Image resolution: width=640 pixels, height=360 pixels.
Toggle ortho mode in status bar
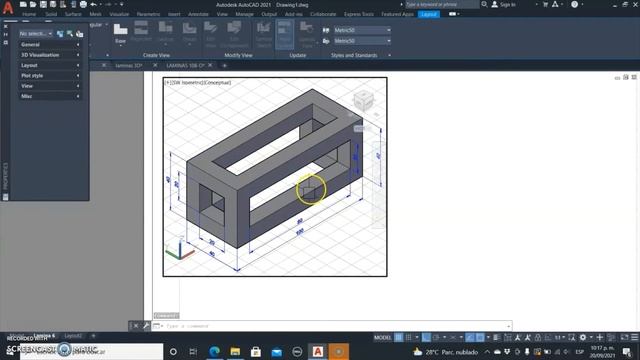426,337
